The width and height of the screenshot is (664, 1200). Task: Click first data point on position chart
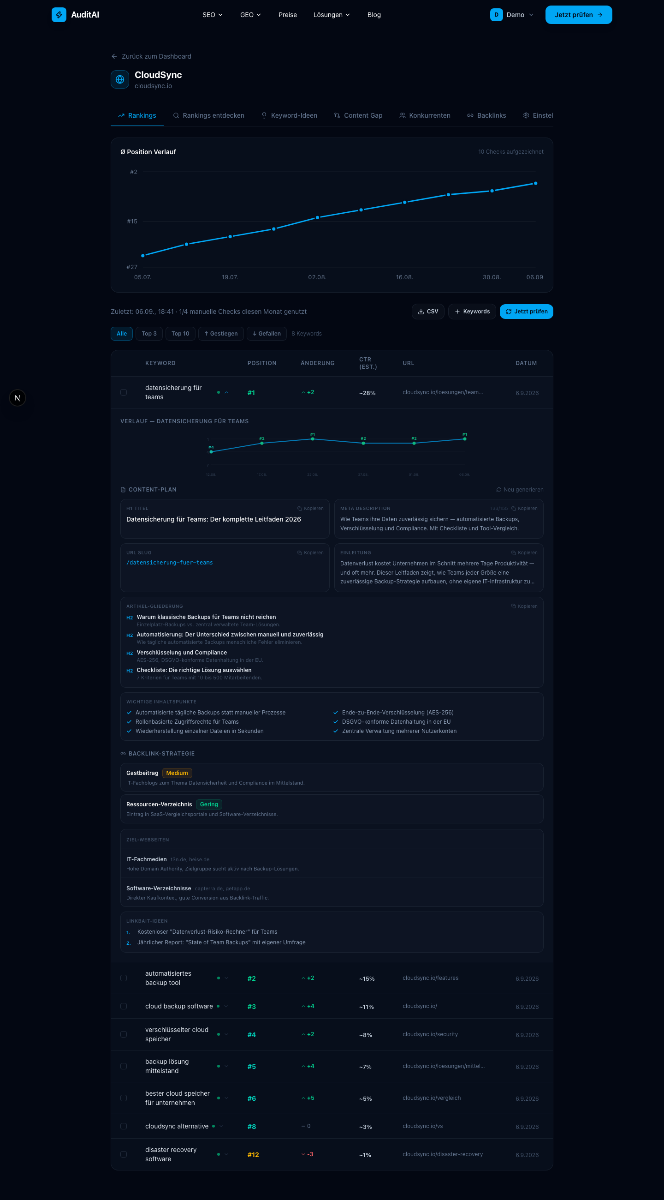point(143,255)
